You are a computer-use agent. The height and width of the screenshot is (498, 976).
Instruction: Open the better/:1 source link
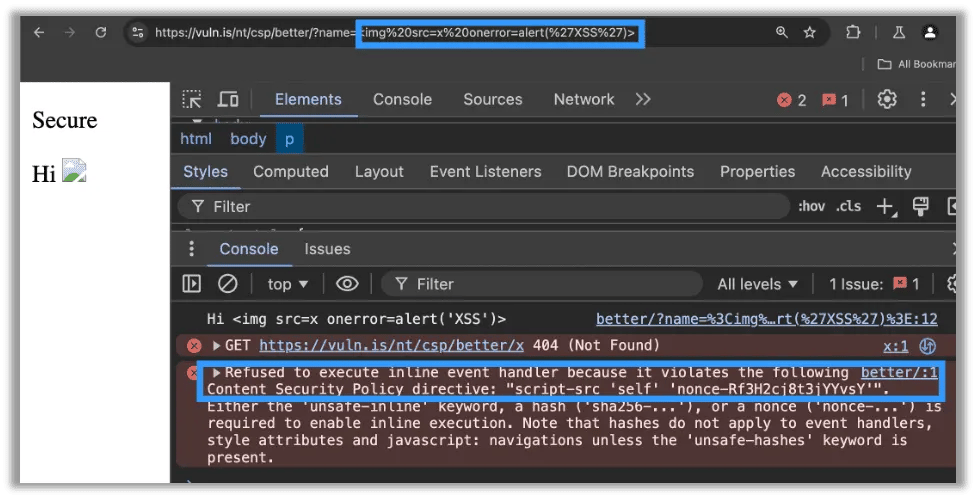pos(899,373)
